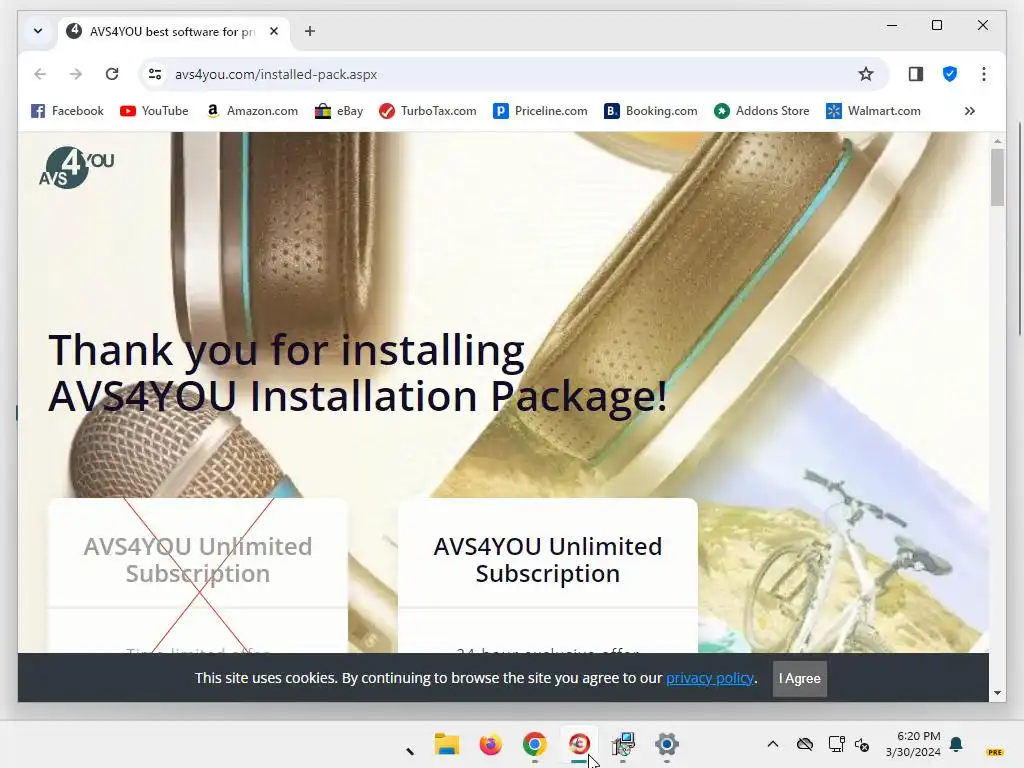This screenshot has width=1024, height=768.
Task: Open site information icon in address bar
Action: [155, 74]
